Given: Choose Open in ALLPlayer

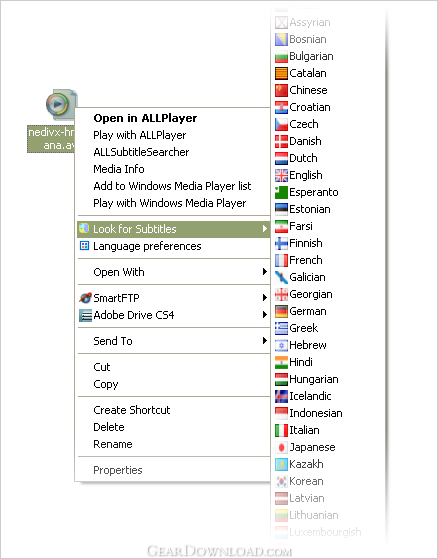Looking at the screenshot, I should tap(145, 118).
